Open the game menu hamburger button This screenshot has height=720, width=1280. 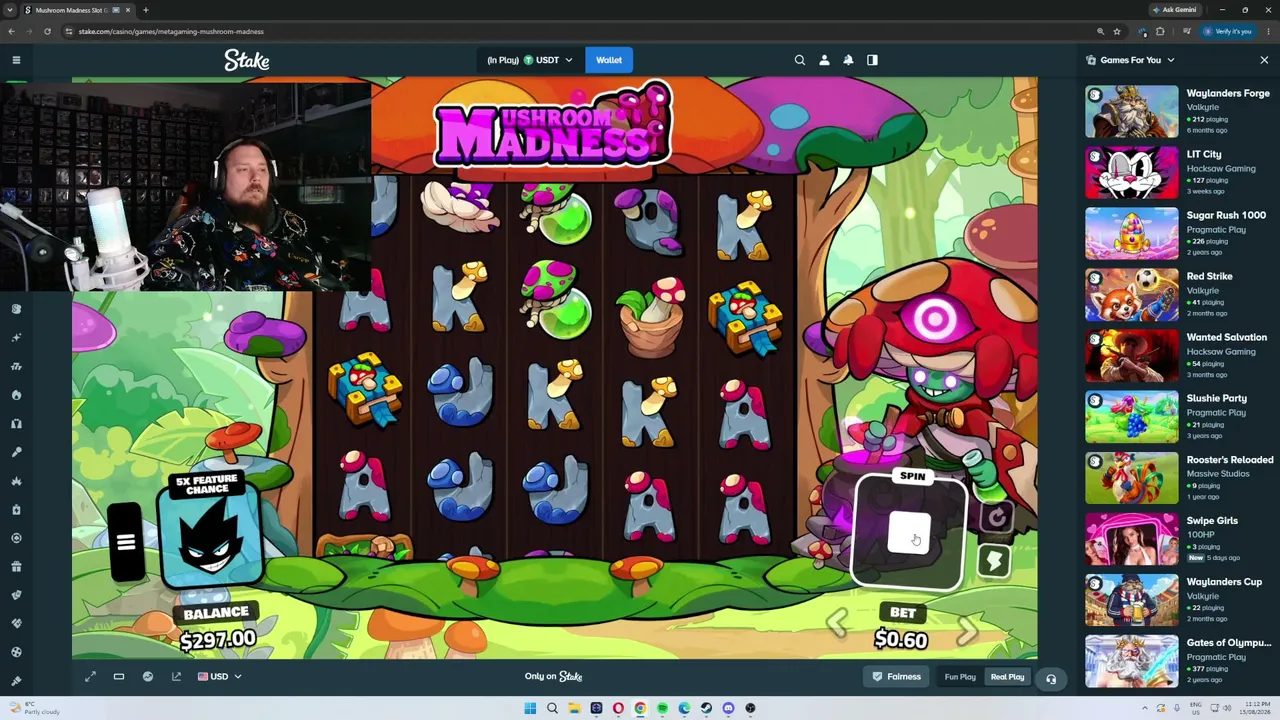tap(126, 542)
